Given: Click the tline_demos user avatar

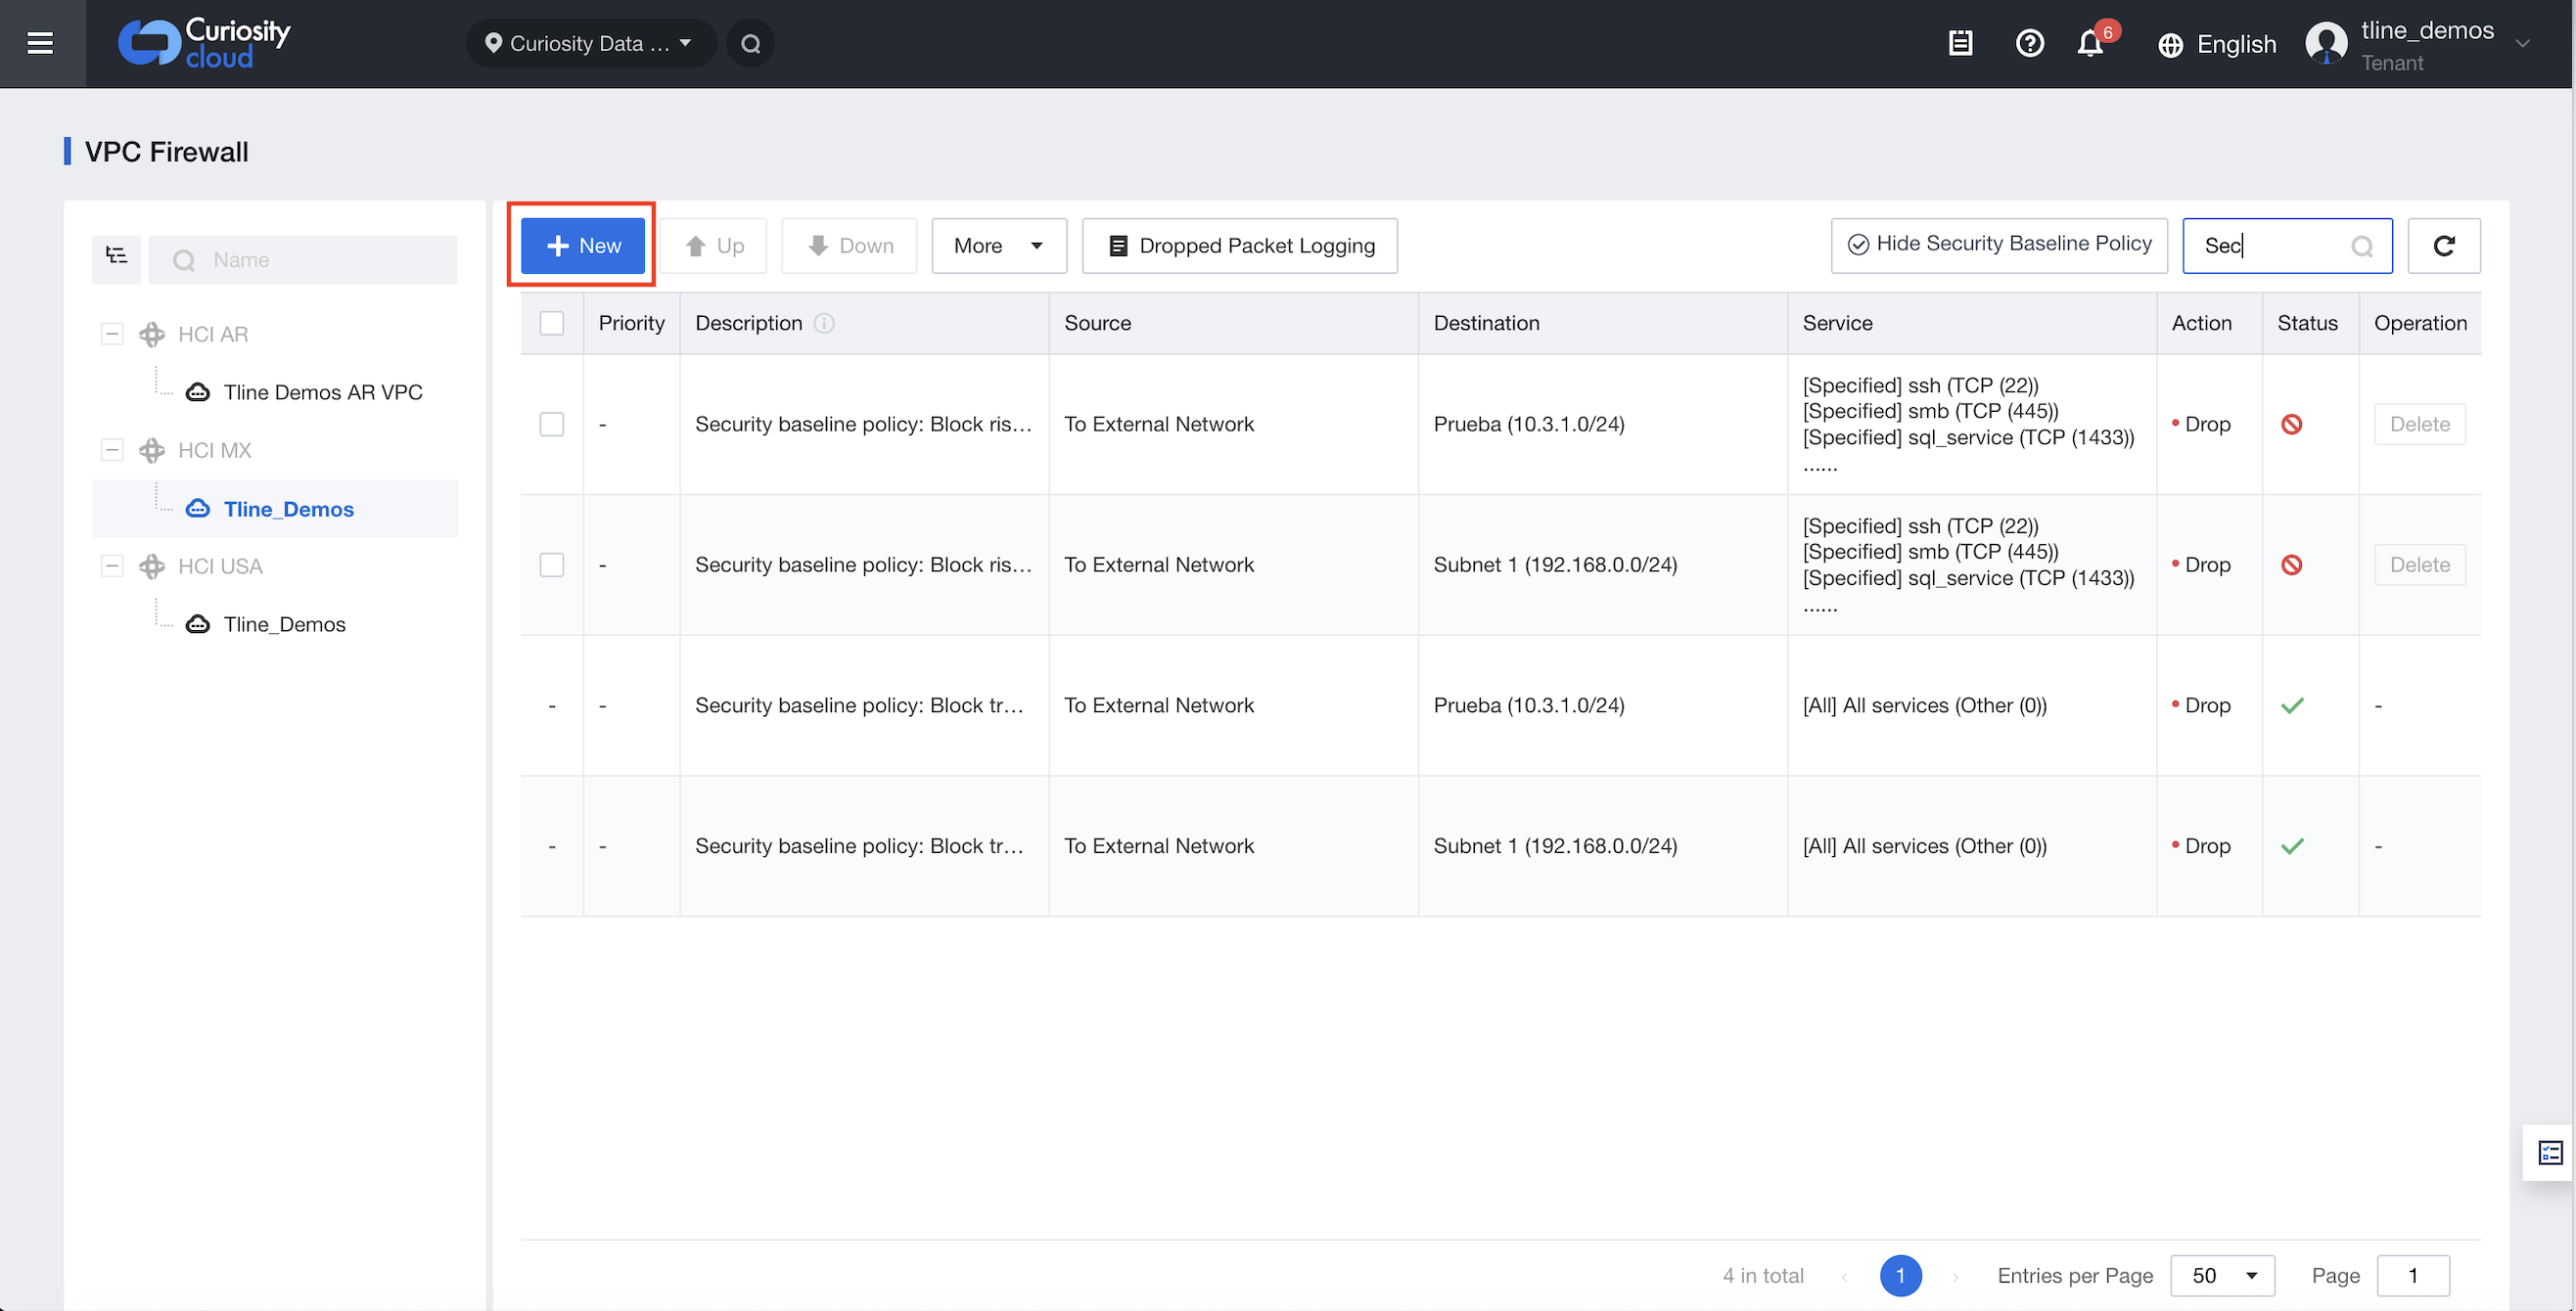Looking at the screenshot, I should (2326, 43).
